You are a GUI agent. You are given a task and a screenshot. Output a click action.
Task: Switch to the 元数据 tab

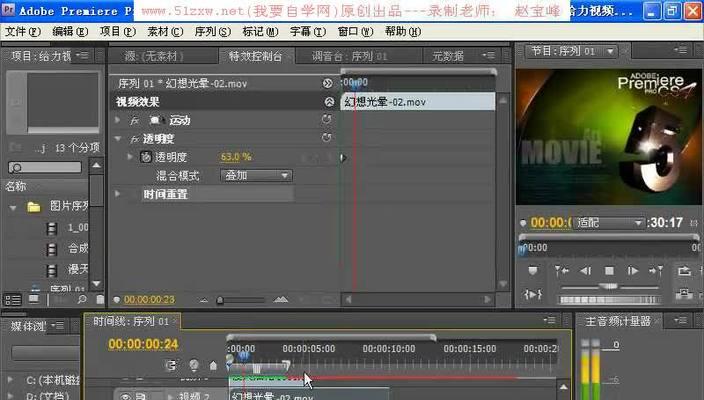448,56
